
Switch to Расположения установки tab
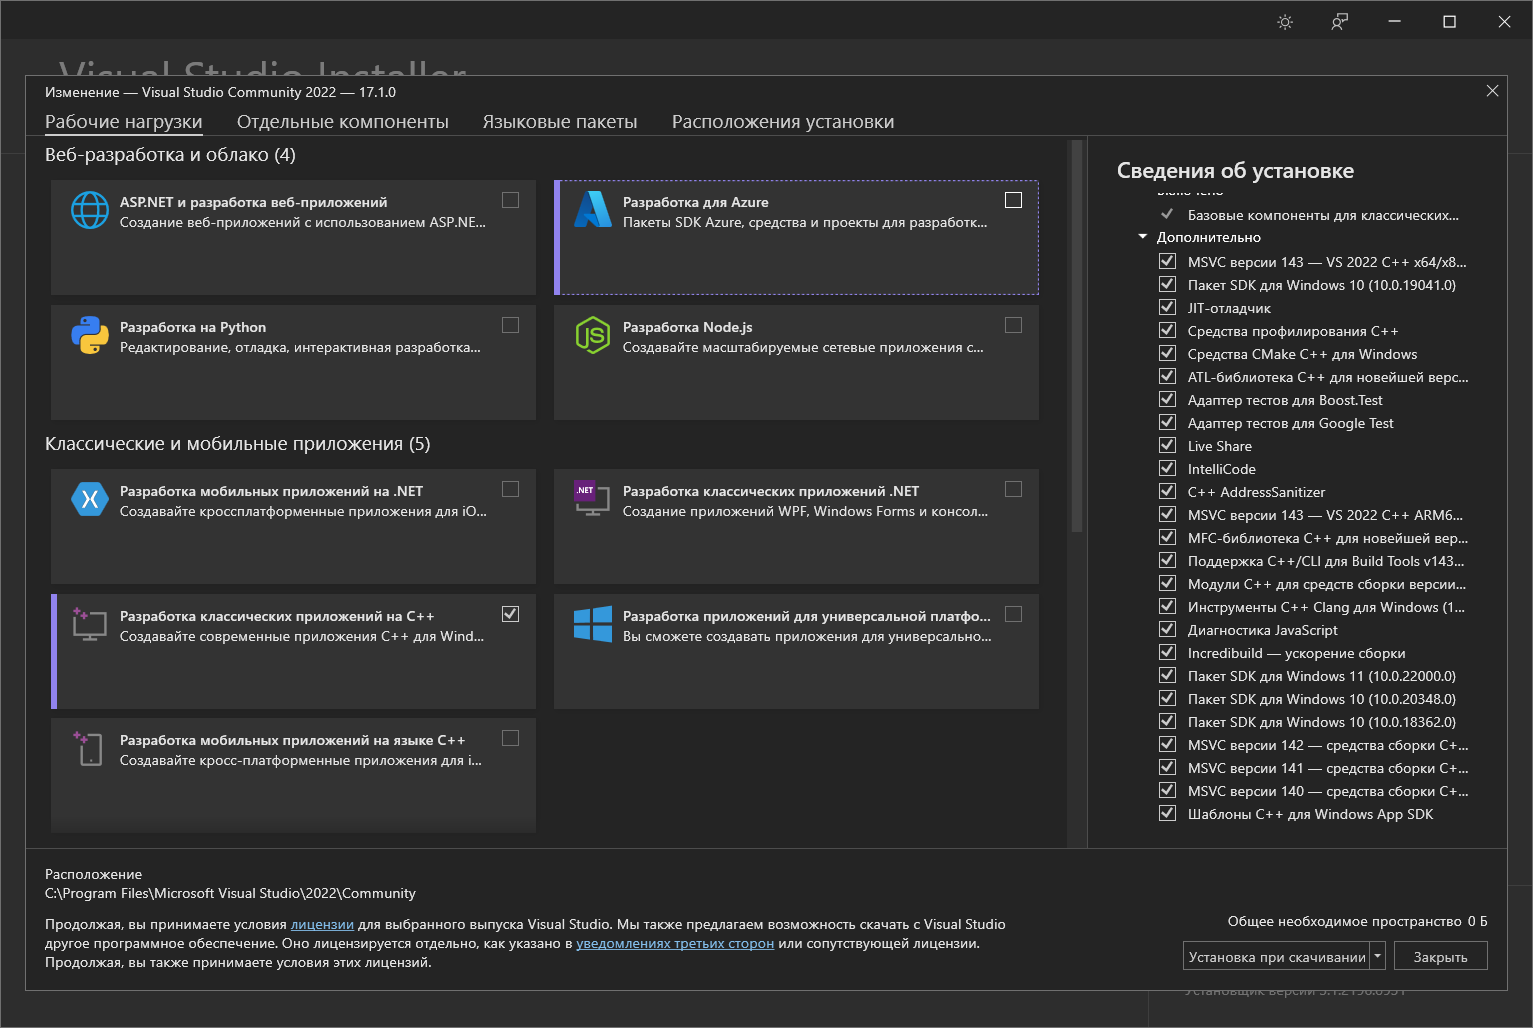coord(783,122)
